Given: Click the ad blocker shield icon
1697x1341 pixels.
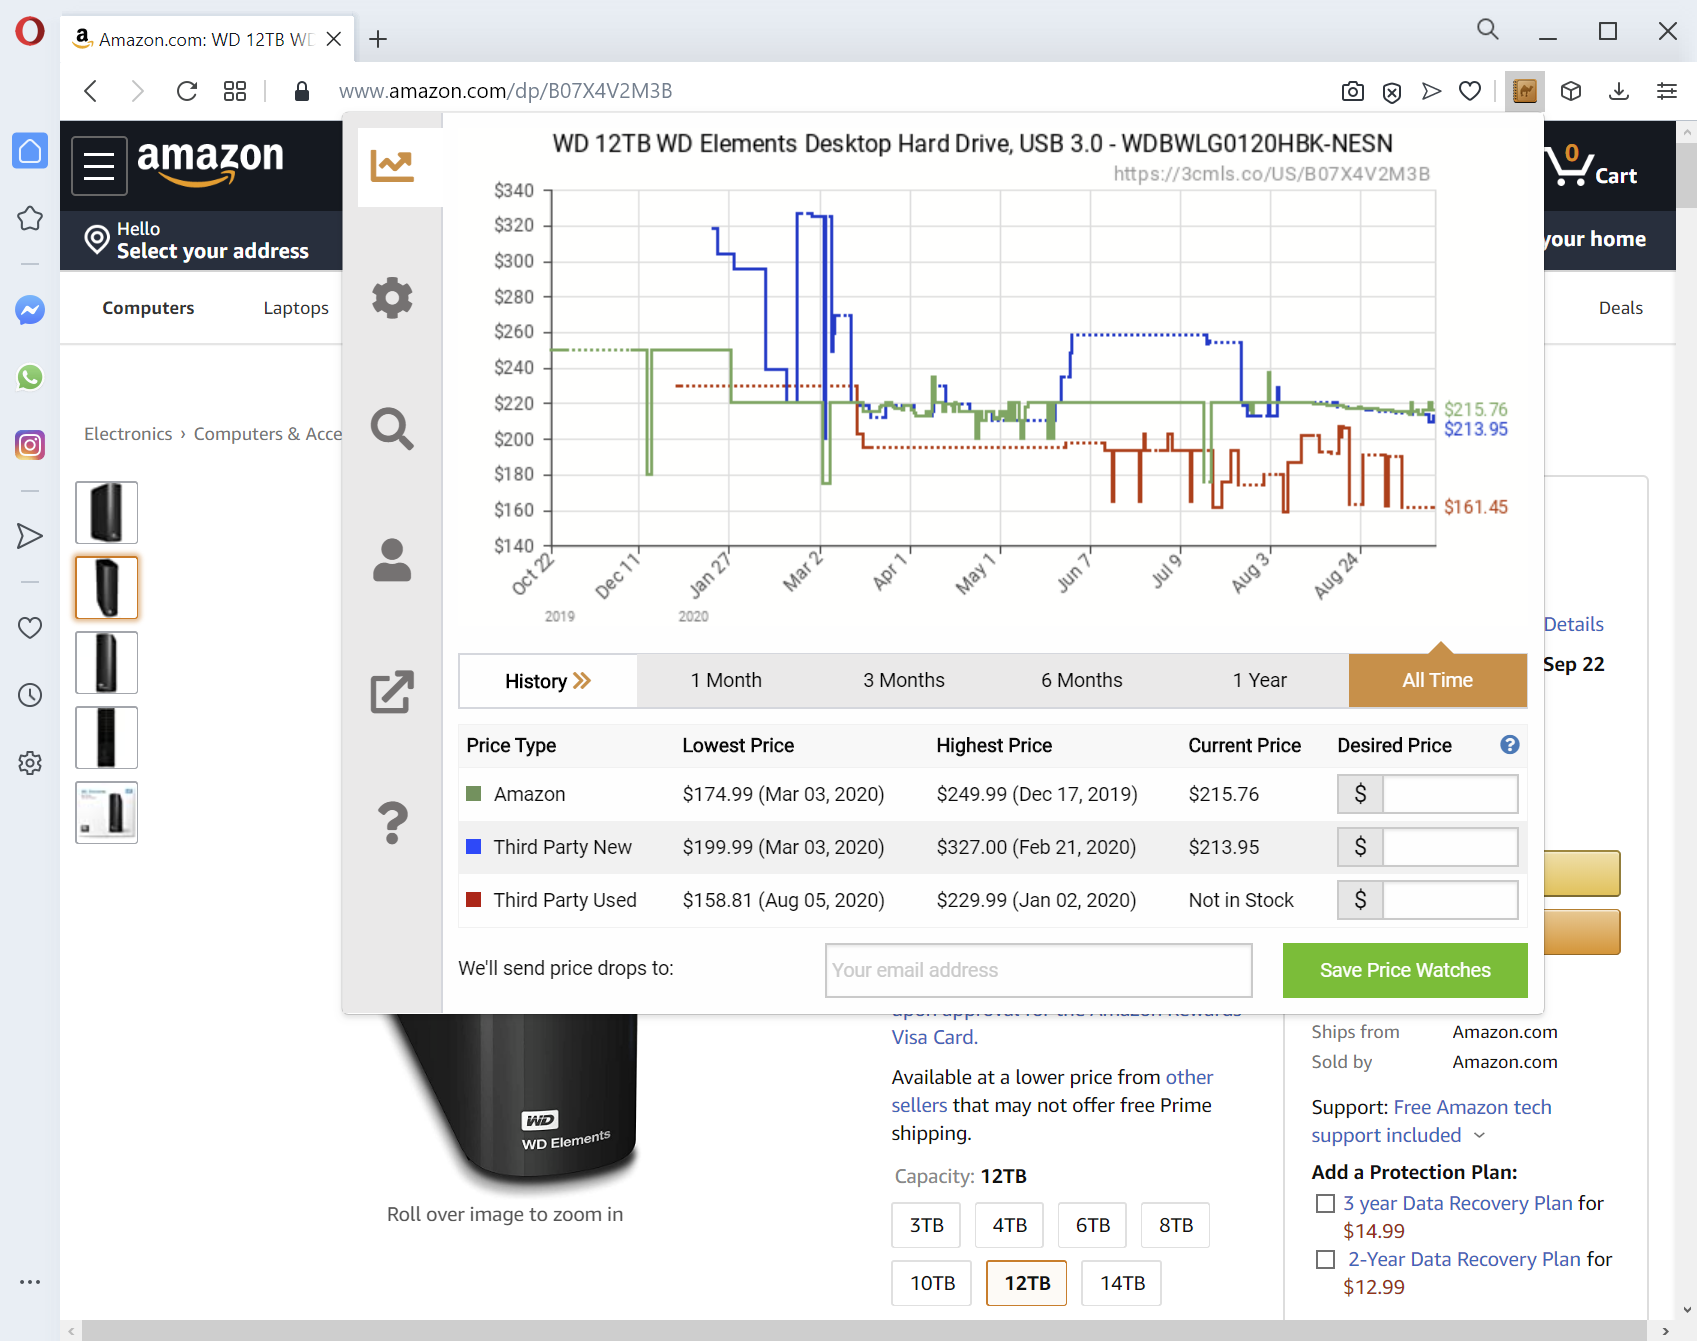Looking at the screenshot, I should click(1391, 92).
